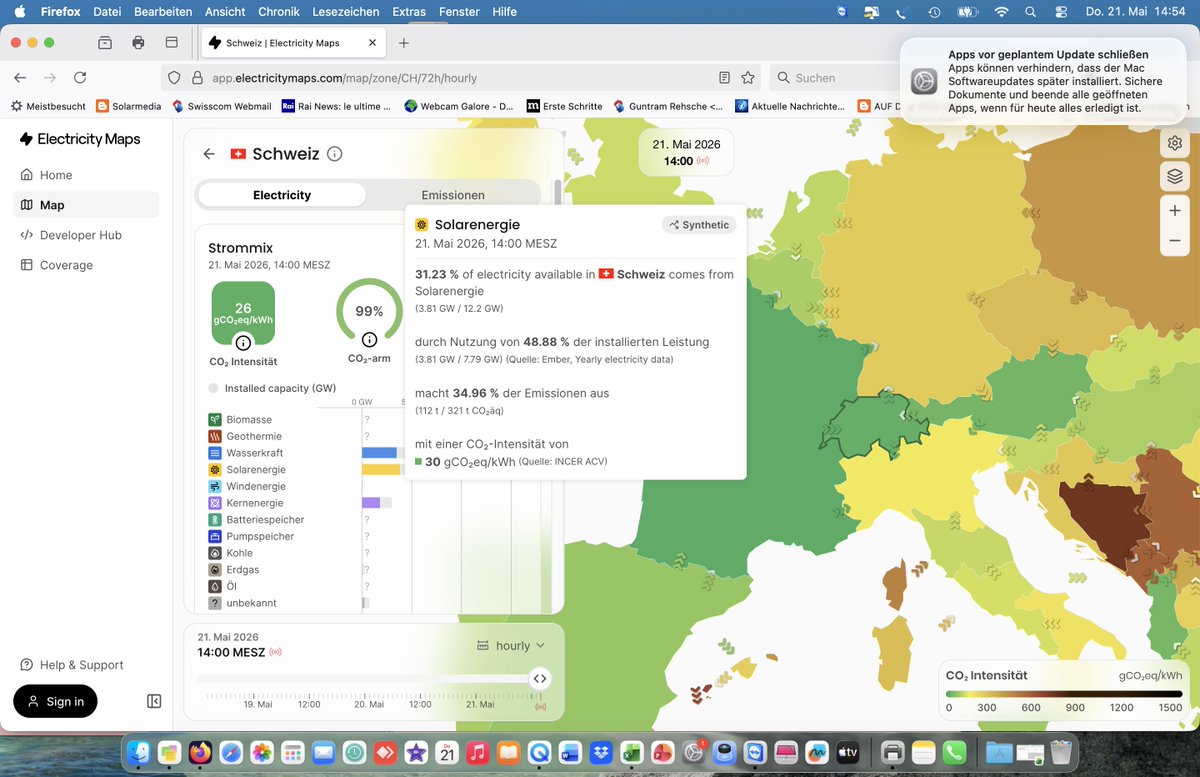The width and height of the screenshot is (1200, 777).
Task: Click the Pumpspeicher icon
Action: click(215, 536)
